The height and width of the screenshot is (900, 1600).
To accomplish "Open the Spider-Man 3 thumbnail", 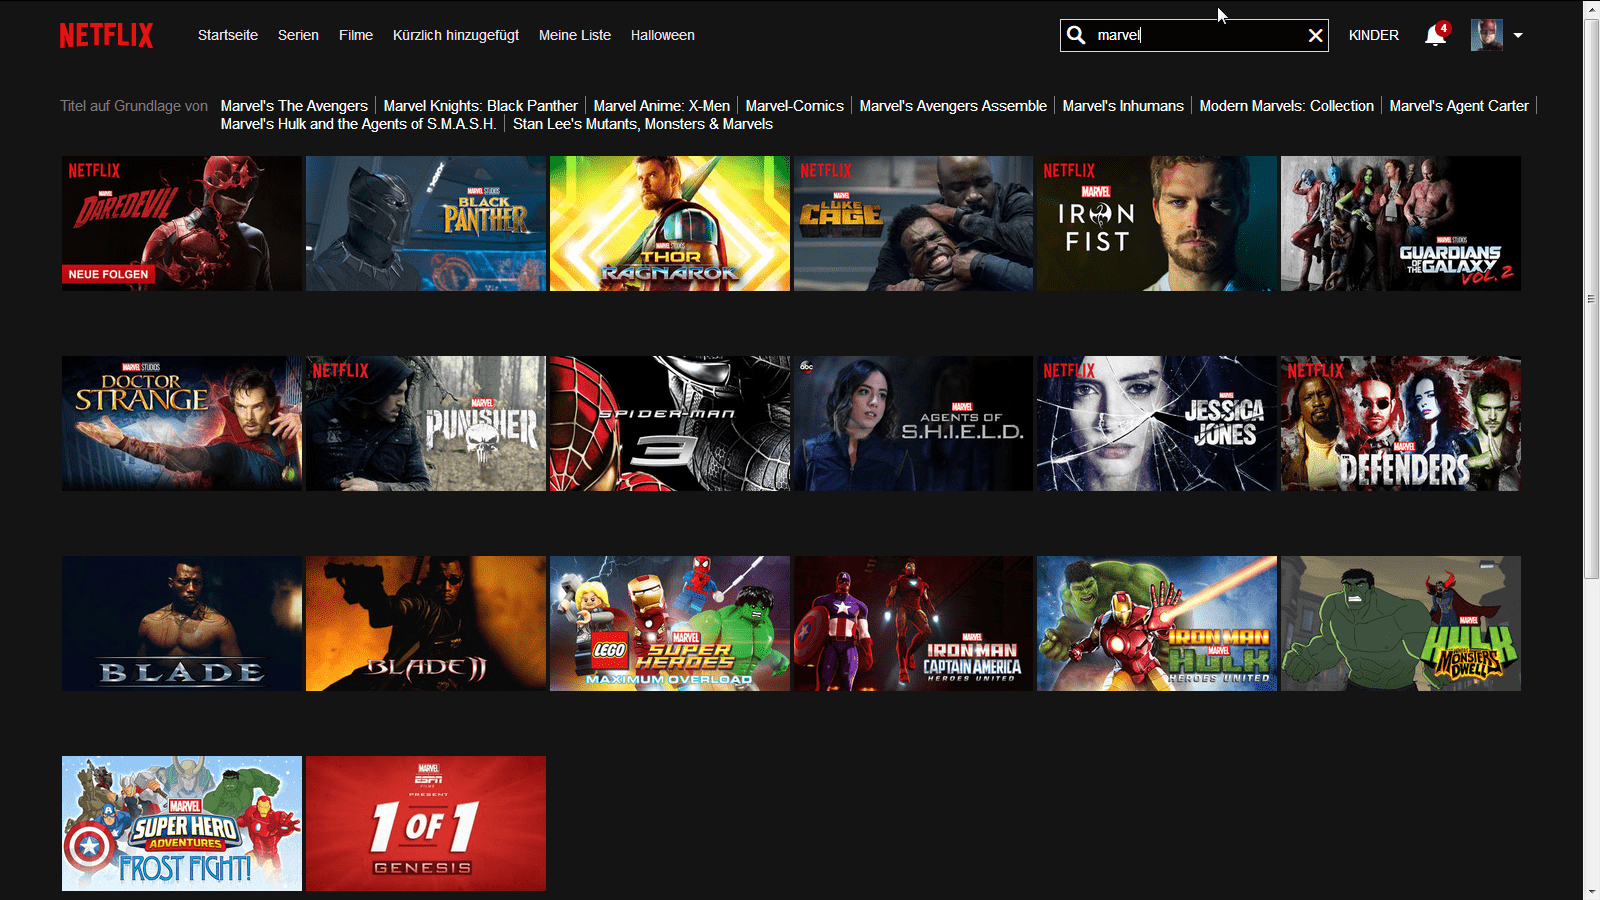I will pyautogui.click(x=670, y=423).
